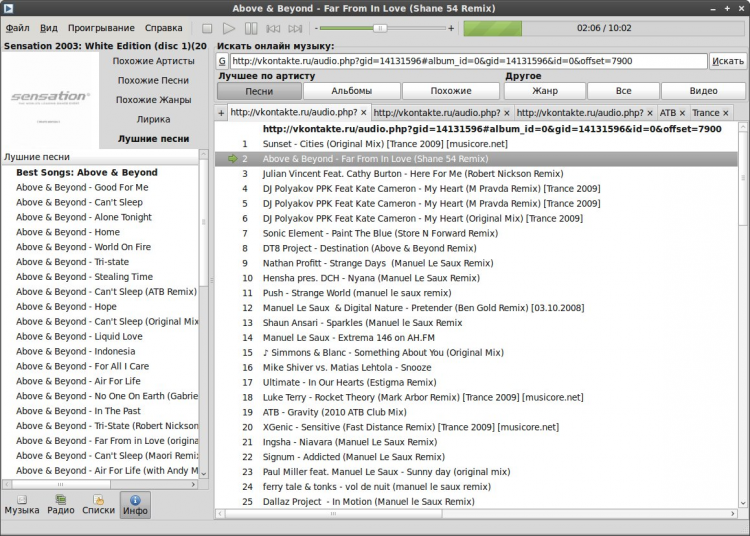Click right arrow of playlist horizontal scrollbar

(x=733, y=514)
